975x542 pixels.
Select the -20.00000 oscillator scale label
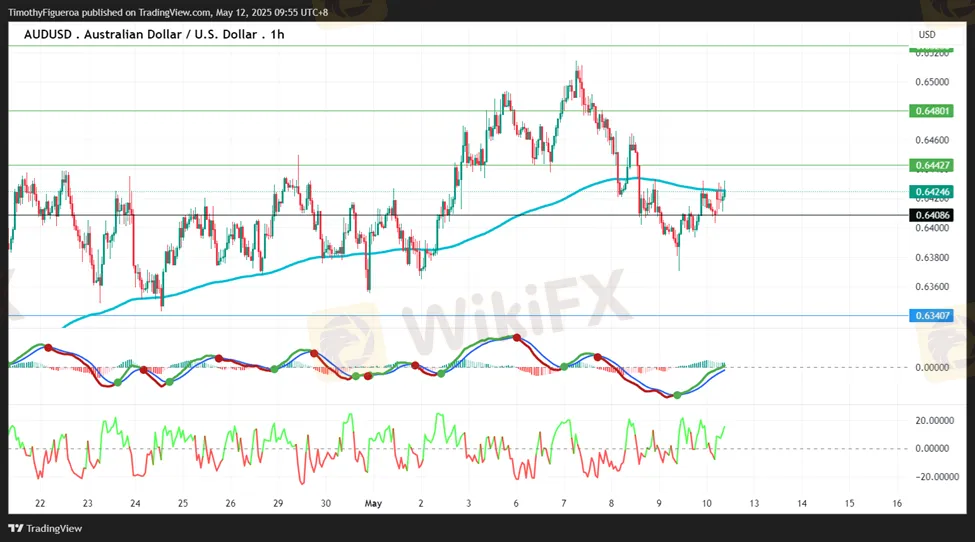click(x=932, y=477)
